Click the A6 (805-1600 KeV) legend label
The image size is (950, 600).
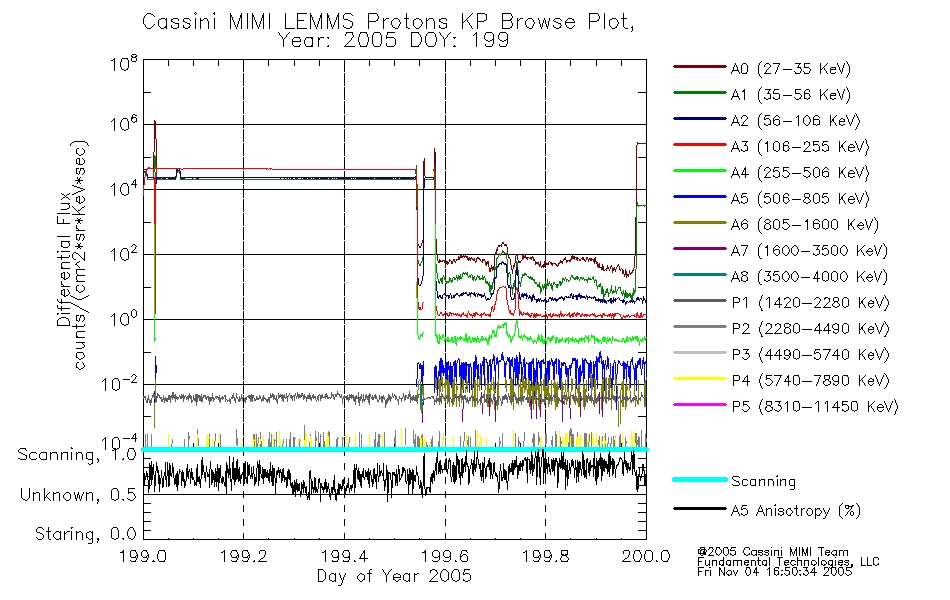pos(805,225)
